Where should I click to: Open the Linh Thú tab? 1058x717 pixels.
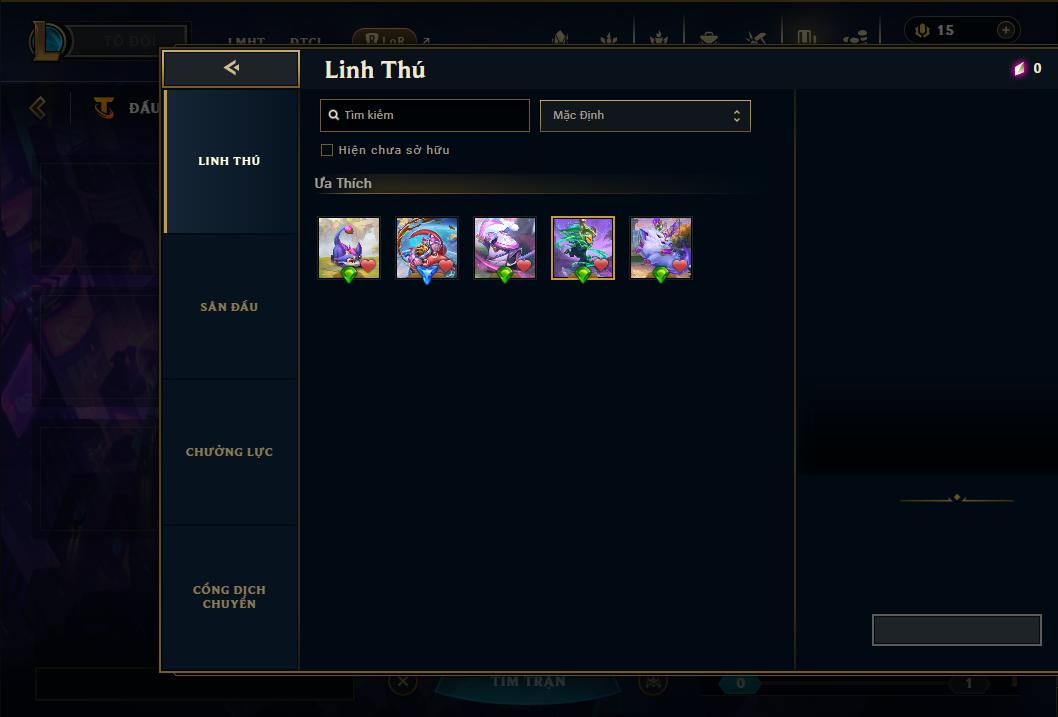pos(230,161)
